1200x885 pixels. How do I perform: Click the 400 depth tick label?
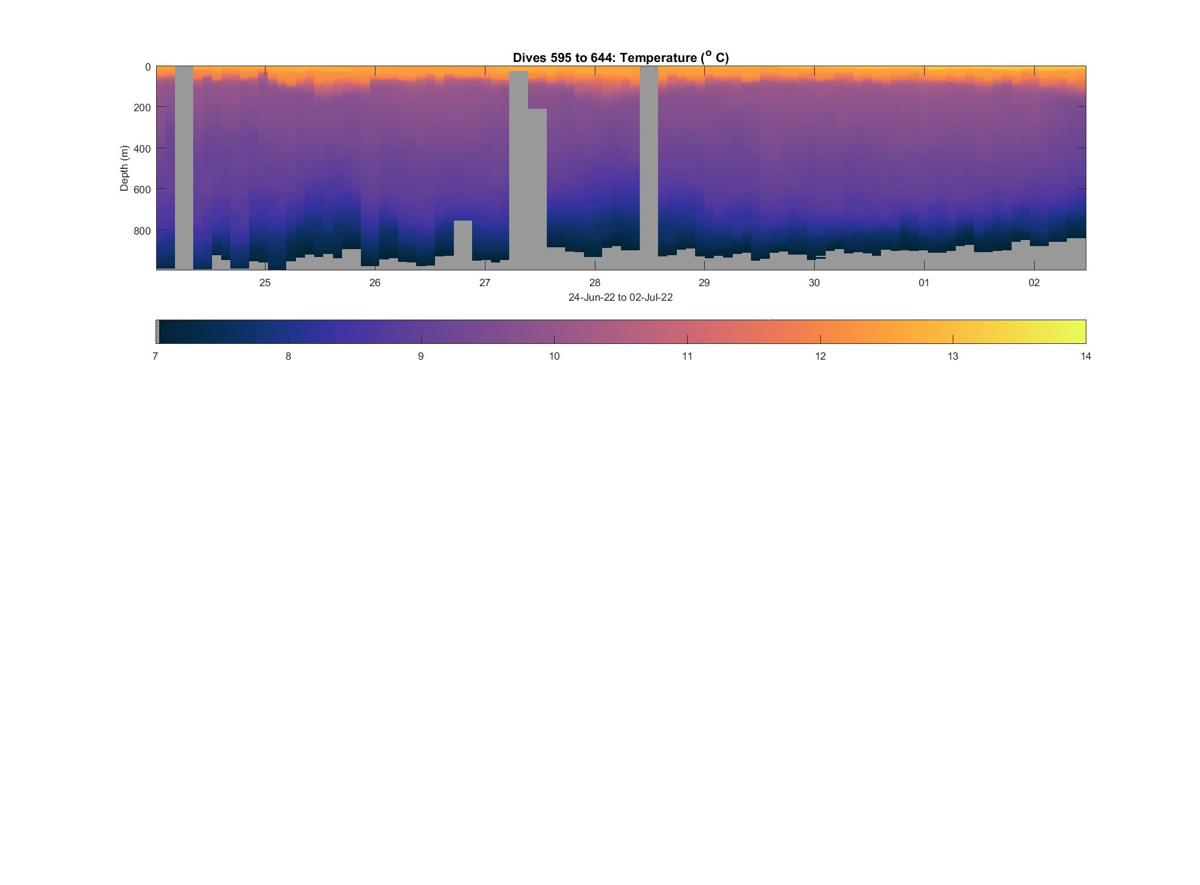click(142, 149)
